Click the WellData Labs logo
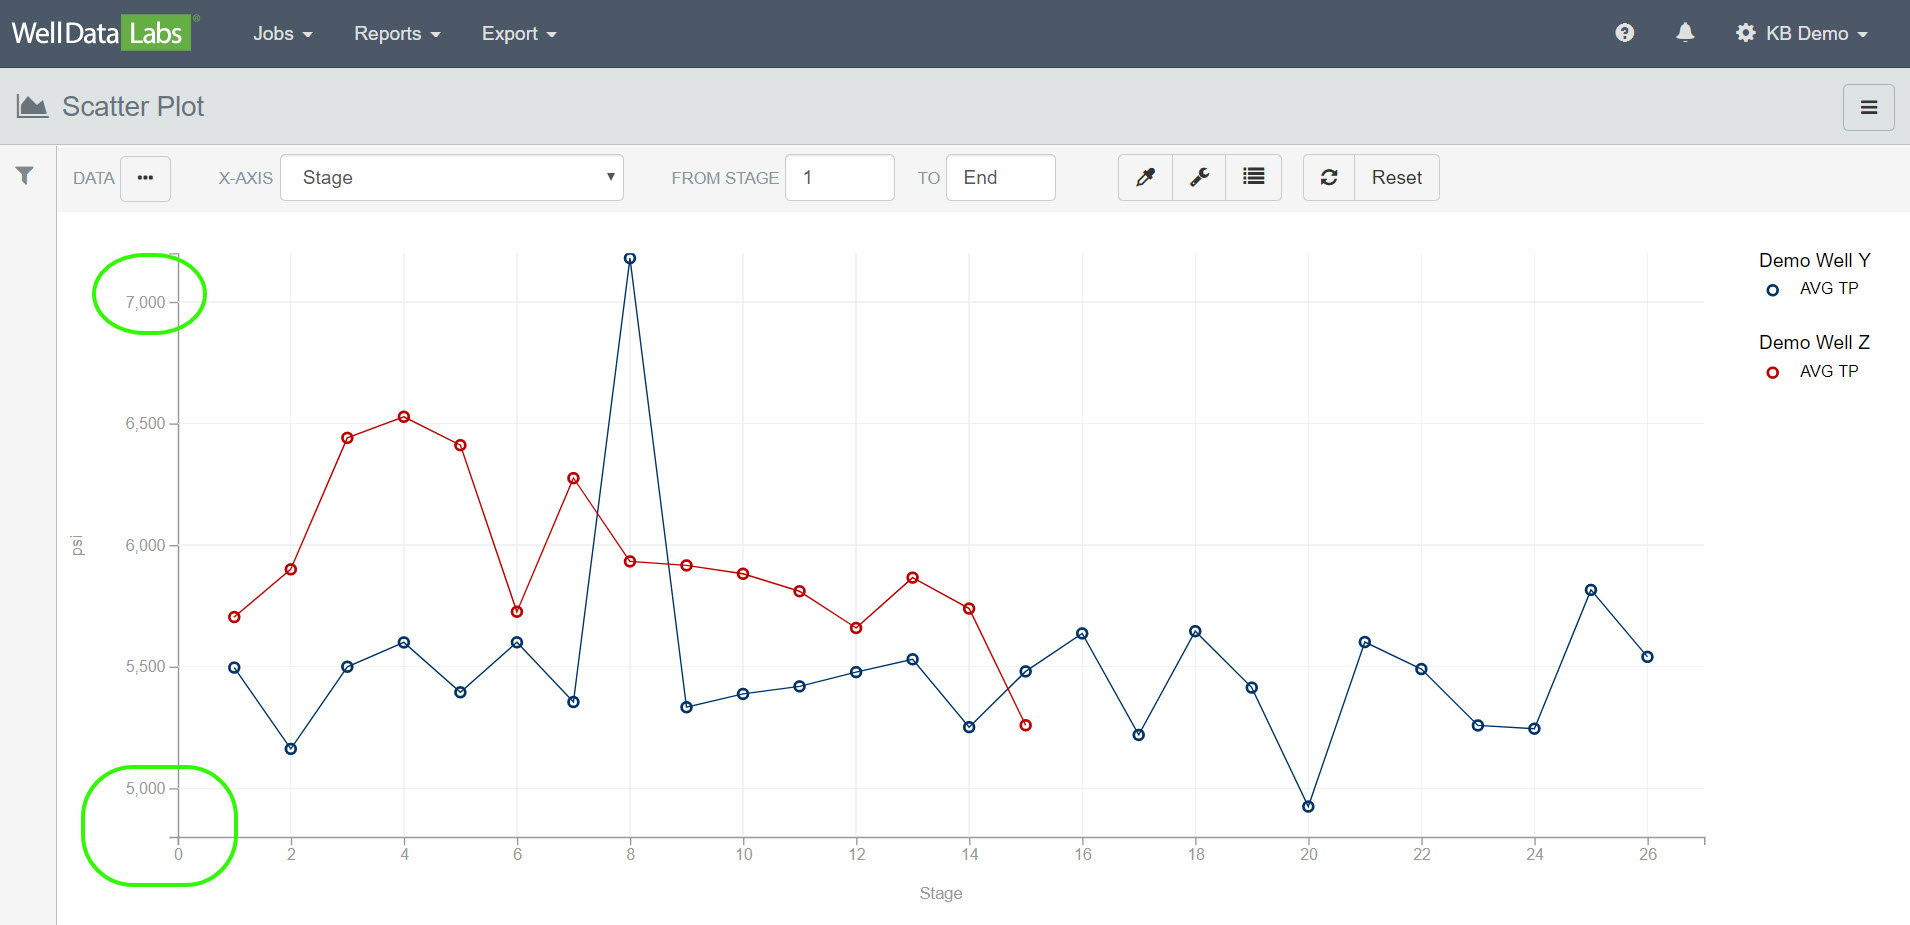This screenshot has height=925, width=1910. coord(98,33)
